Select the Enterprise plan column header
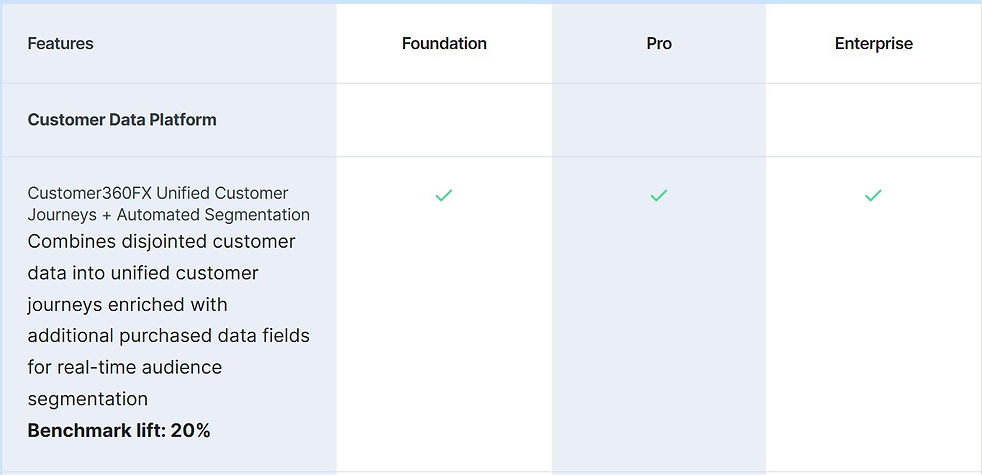Image resolution: width=982 pixels, height=475 pixels. tap(873, 44)
